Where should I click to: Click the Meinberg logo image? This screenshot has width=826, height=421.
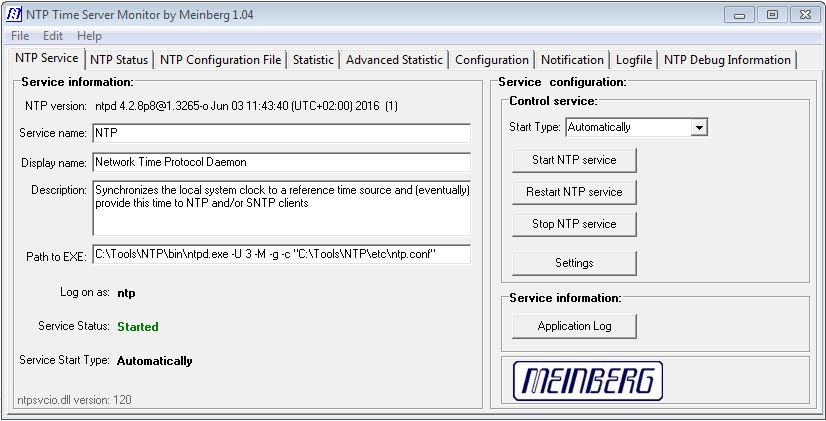pos(587,380)
